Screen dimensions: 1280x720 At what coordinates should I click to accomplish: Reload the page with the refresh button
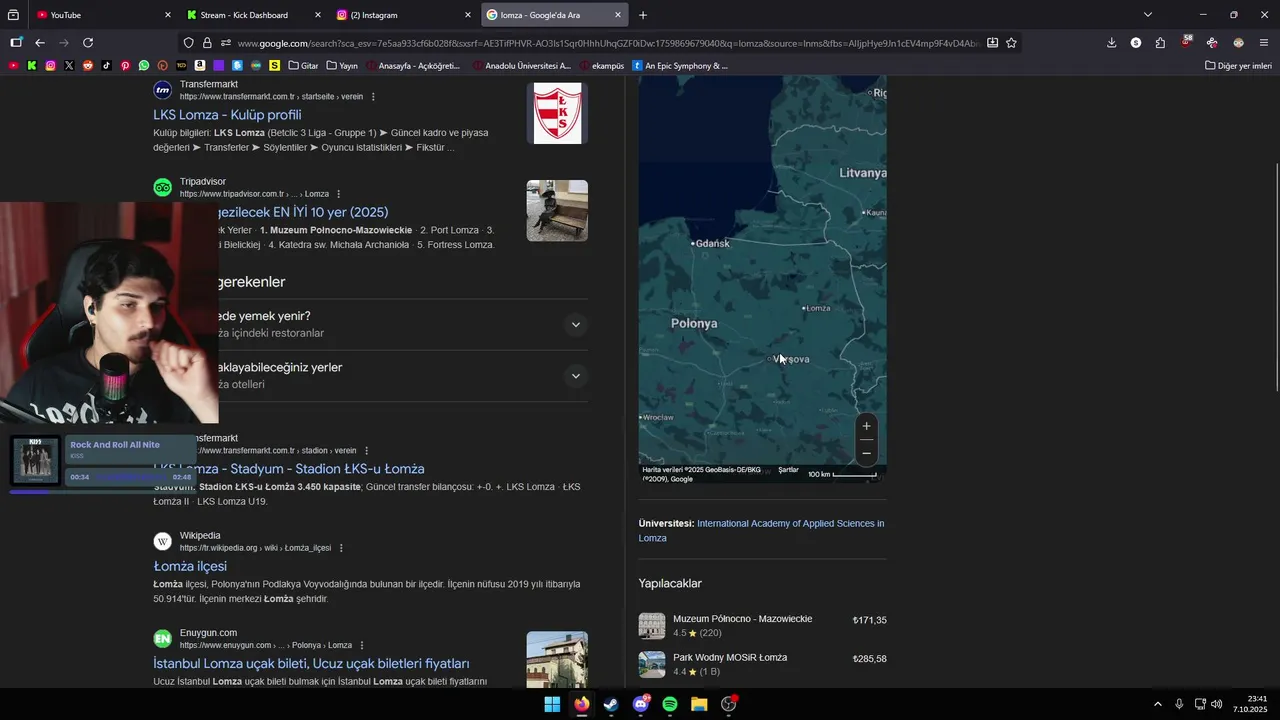coord(88,43)
